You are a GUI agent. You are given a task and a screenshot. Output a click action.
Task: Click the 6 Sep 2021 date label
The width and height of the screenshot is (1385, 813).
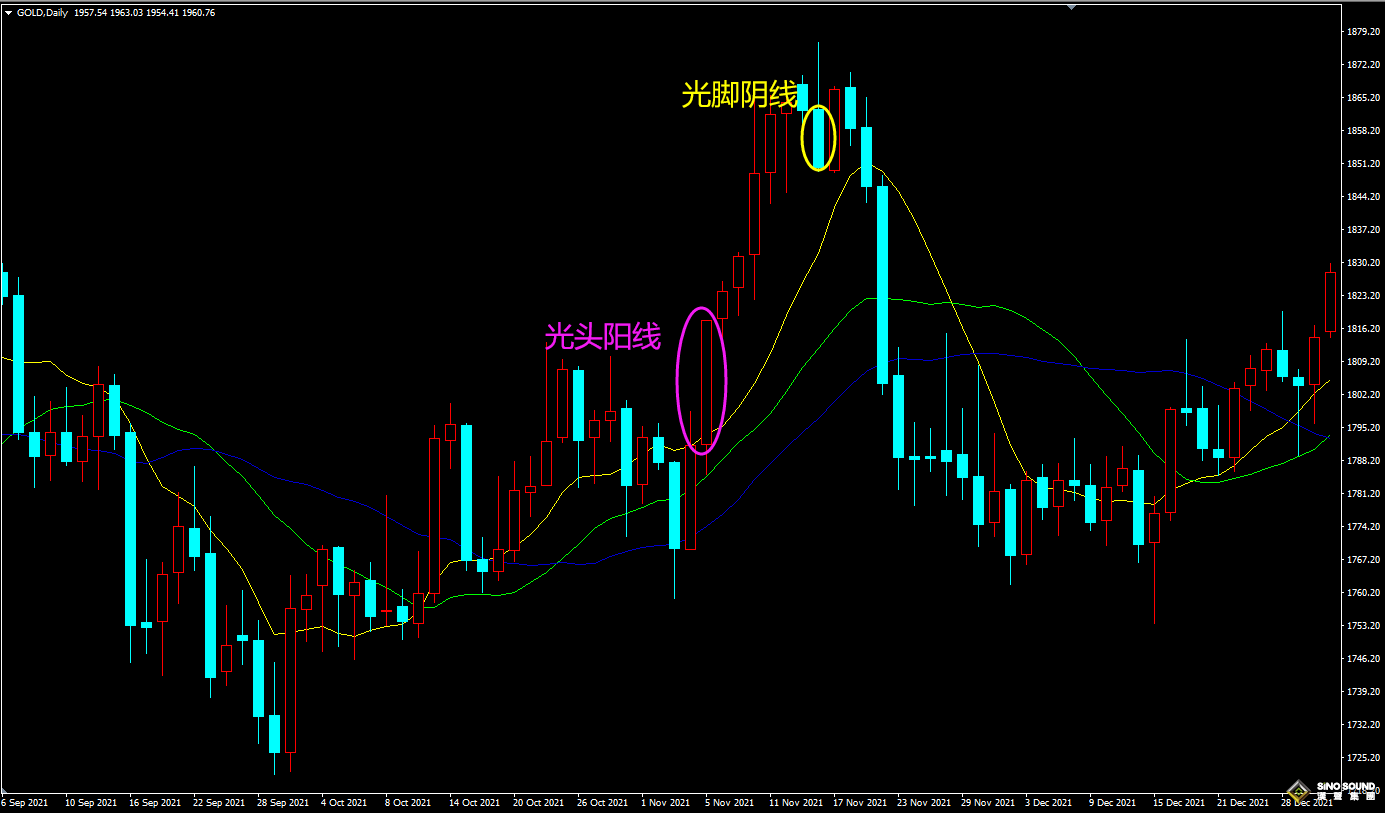pos(24,802)
